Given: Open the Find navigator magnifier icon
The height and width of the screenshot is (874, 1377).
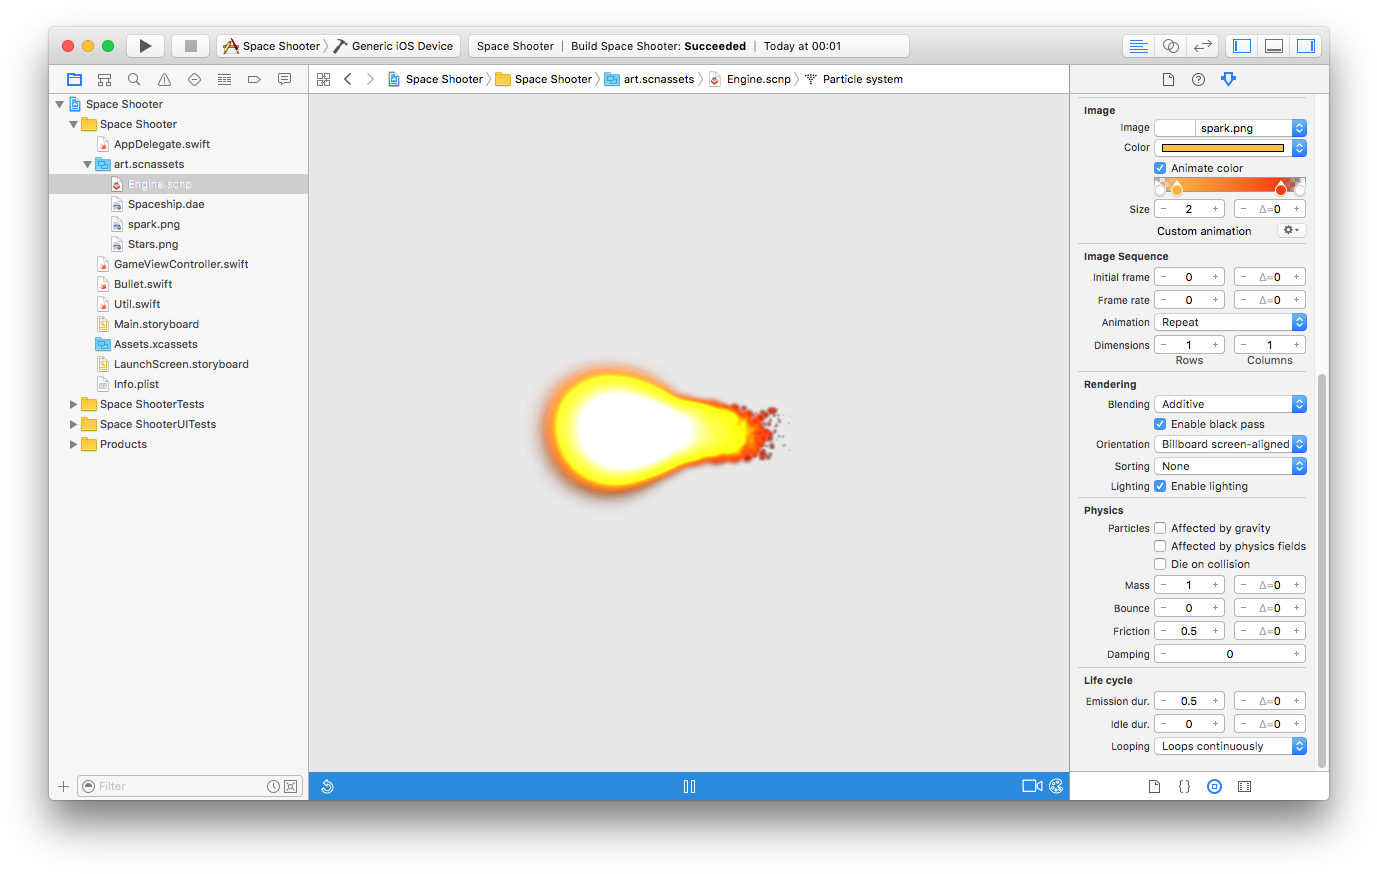Looking at the screenshot, I should (134, 79).
